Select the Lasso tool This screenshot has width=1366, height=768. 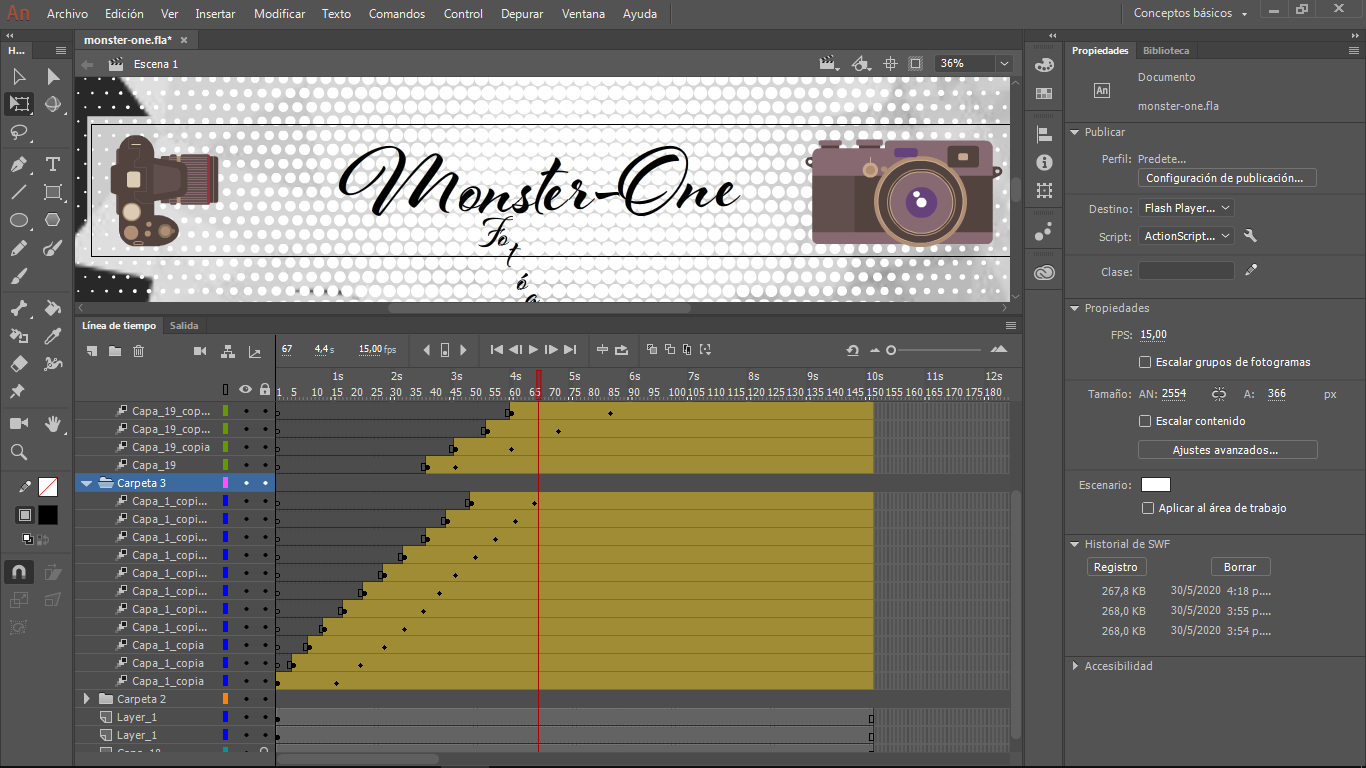(19, 132)
